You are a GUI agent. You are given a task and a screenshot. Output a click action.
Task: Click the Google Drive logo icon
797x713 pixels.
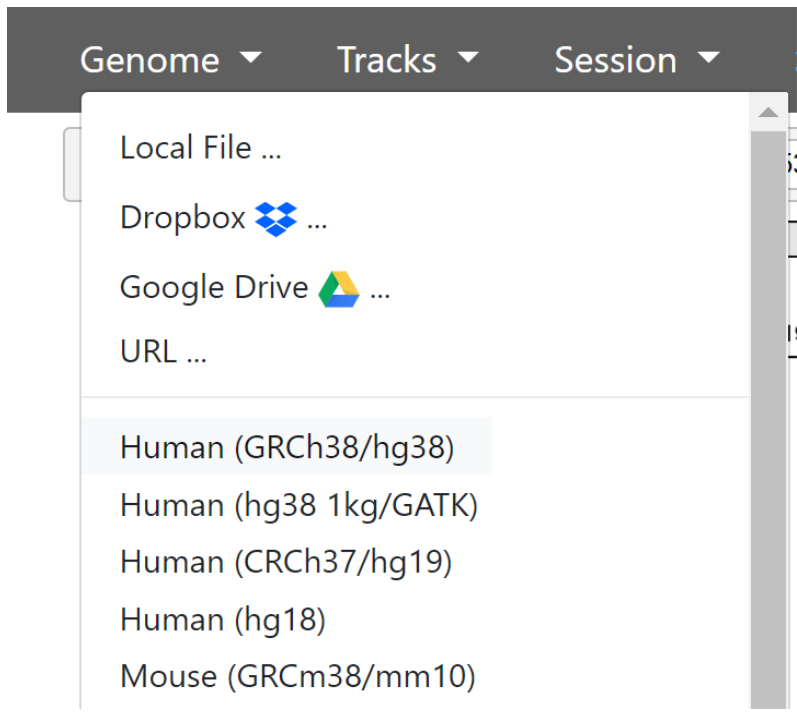pos(339,288)
